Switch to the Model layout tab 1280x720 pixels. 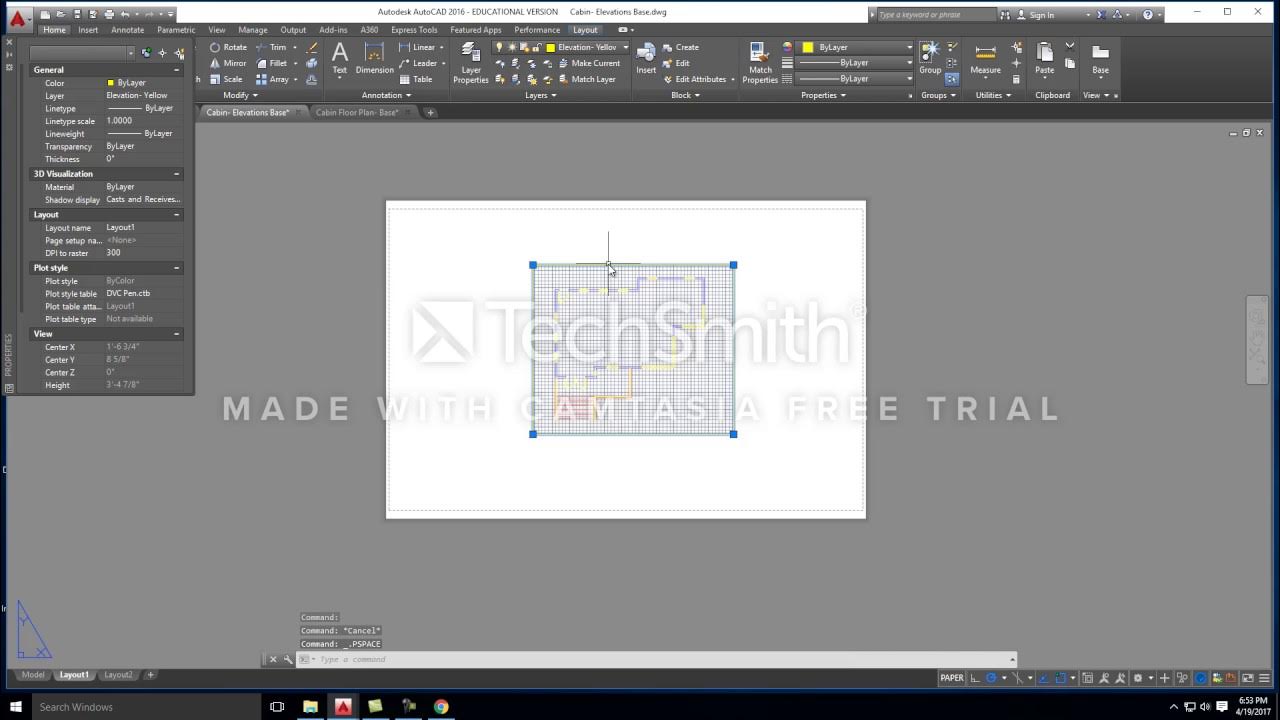click(x=33, y=675)
